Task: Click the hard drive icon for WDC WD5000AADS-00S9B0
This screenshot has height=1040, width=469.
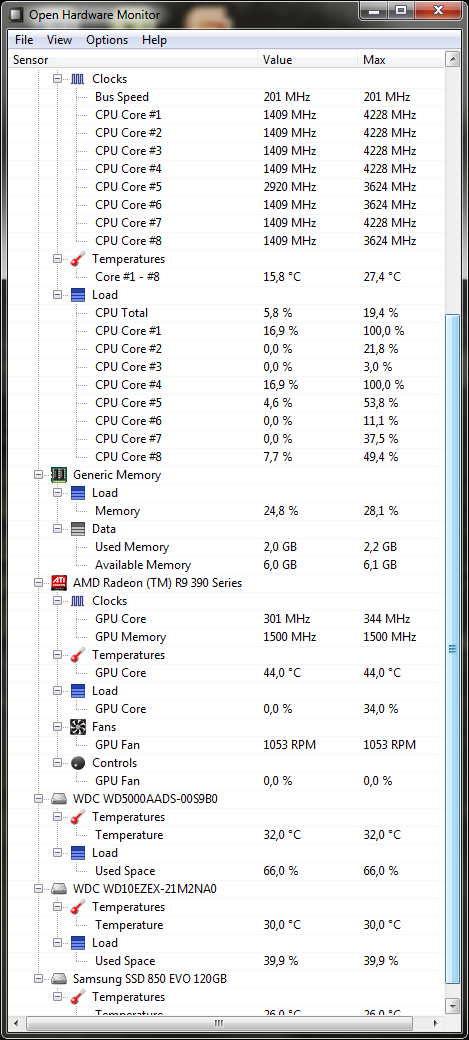Action: [x=59, y=799]
